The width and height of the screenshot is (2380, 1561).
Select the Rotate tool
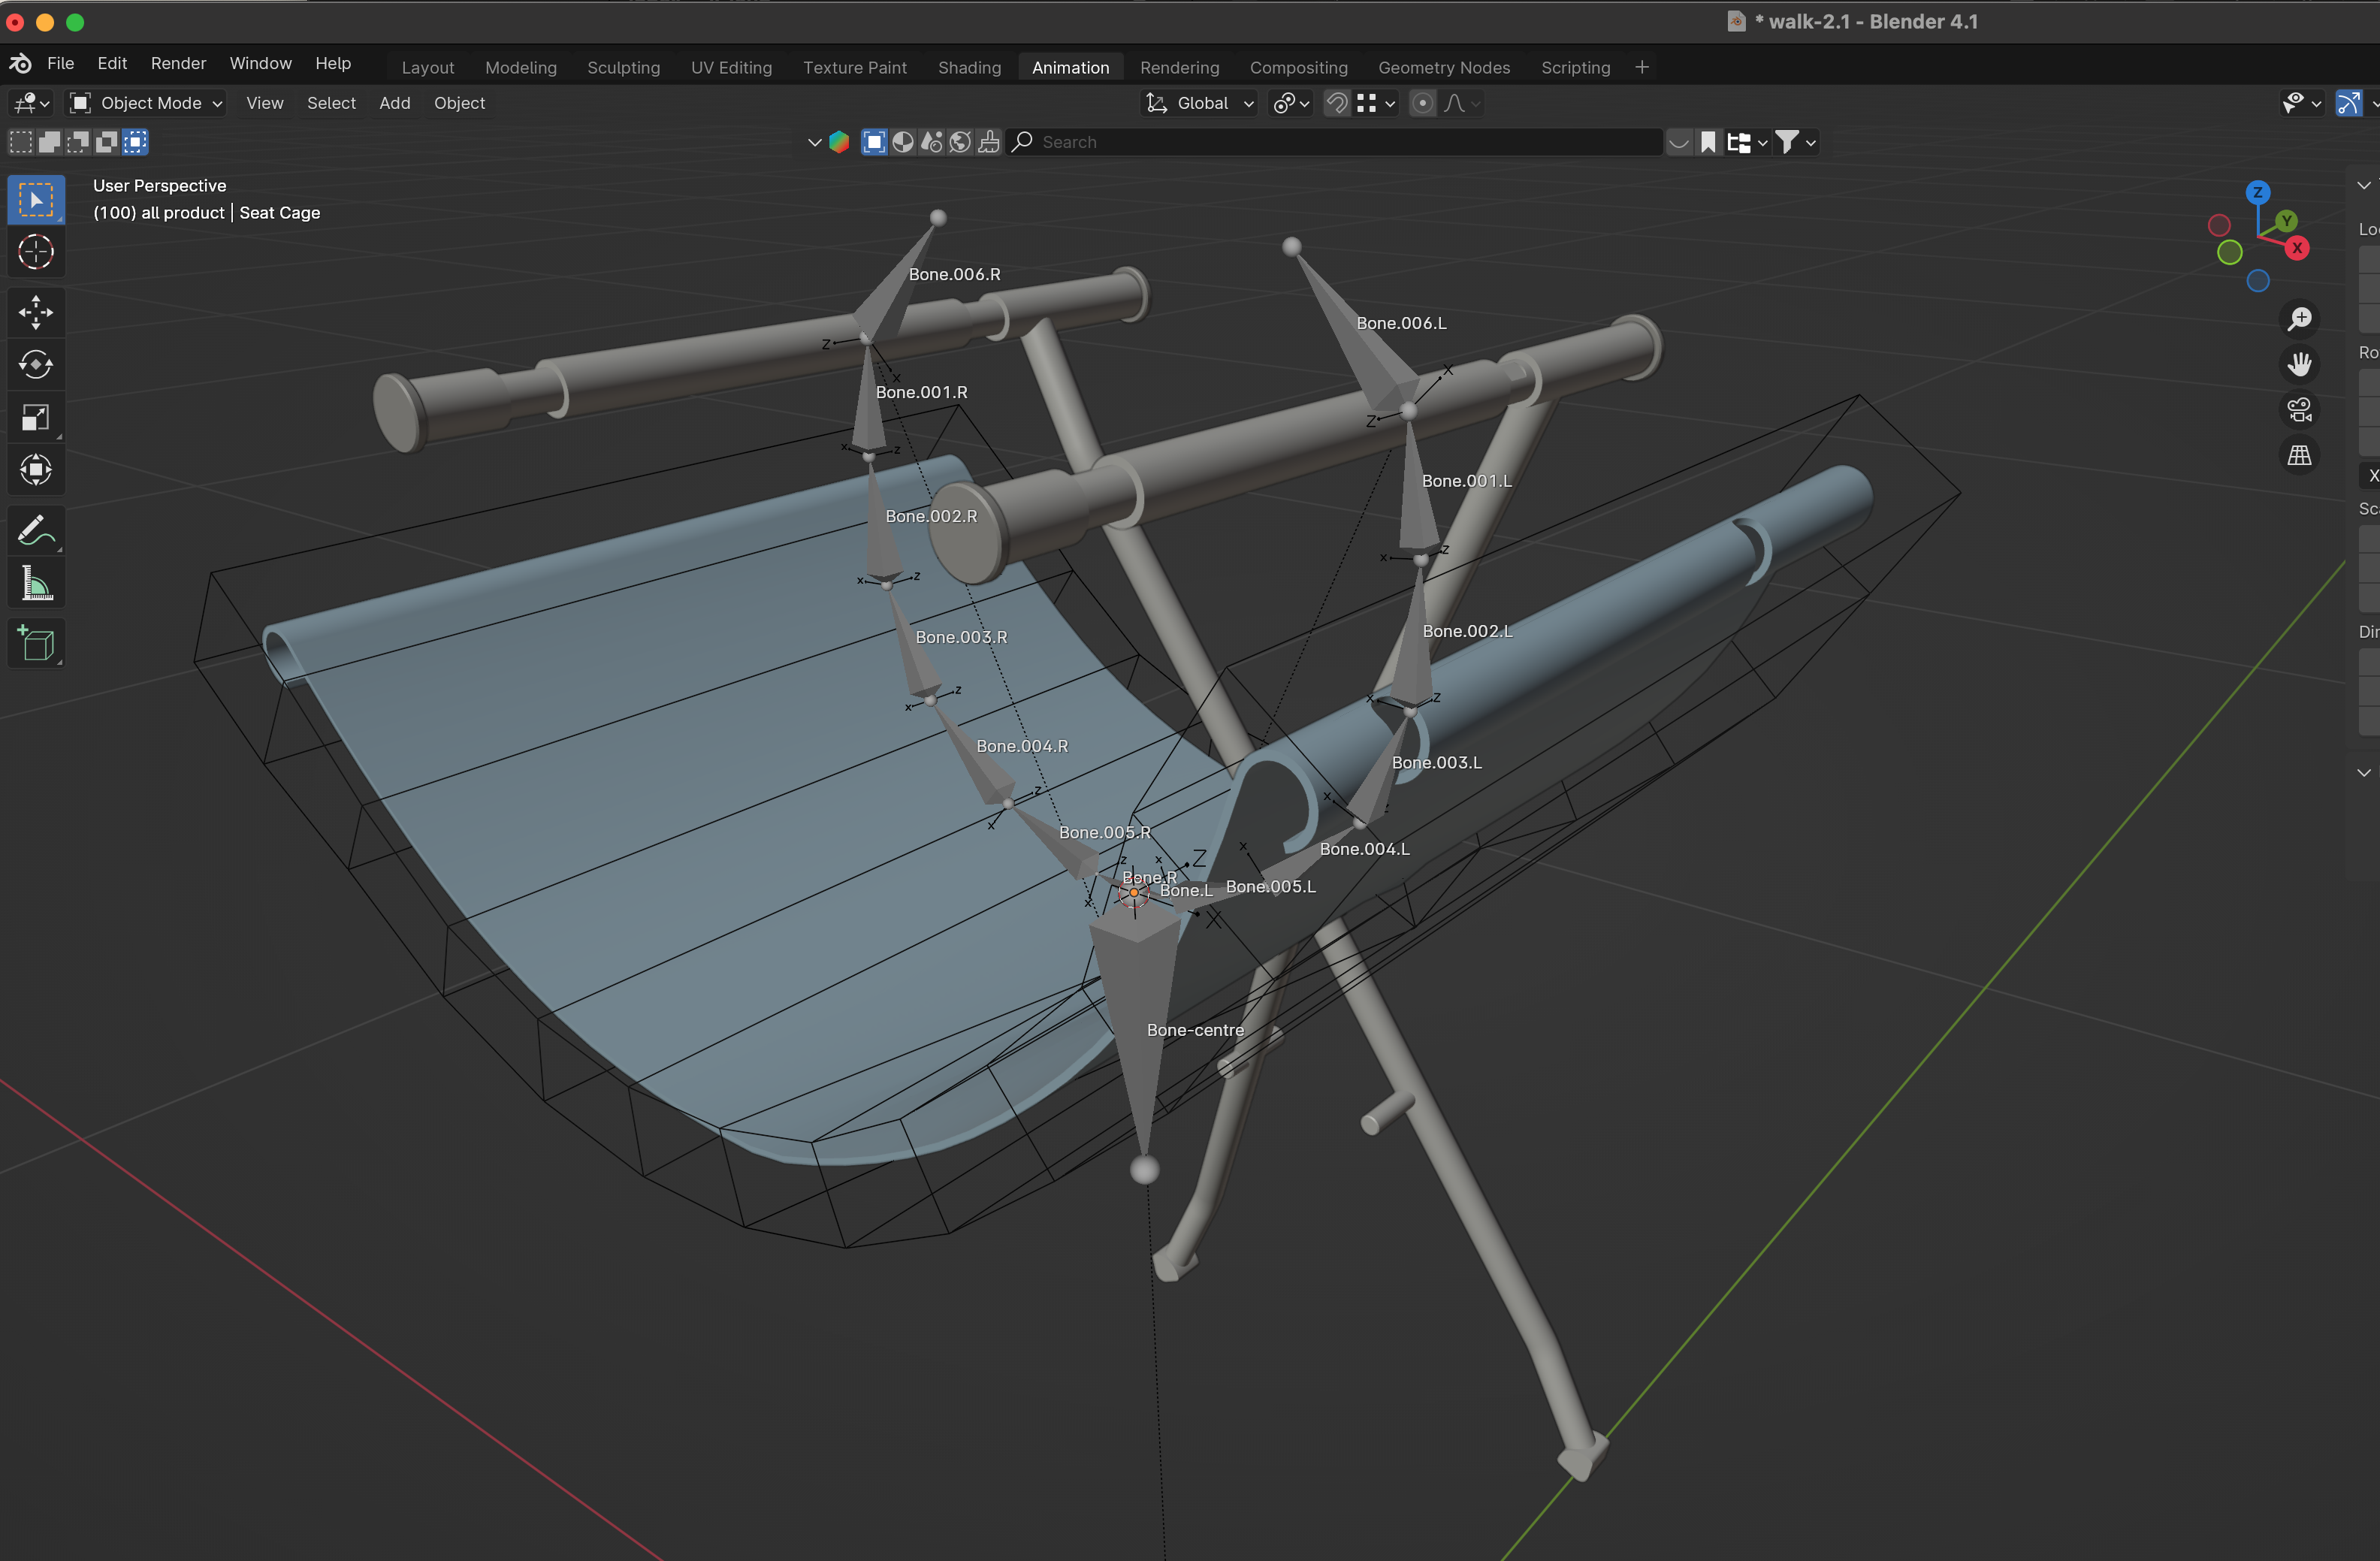(x=36, y=364)
